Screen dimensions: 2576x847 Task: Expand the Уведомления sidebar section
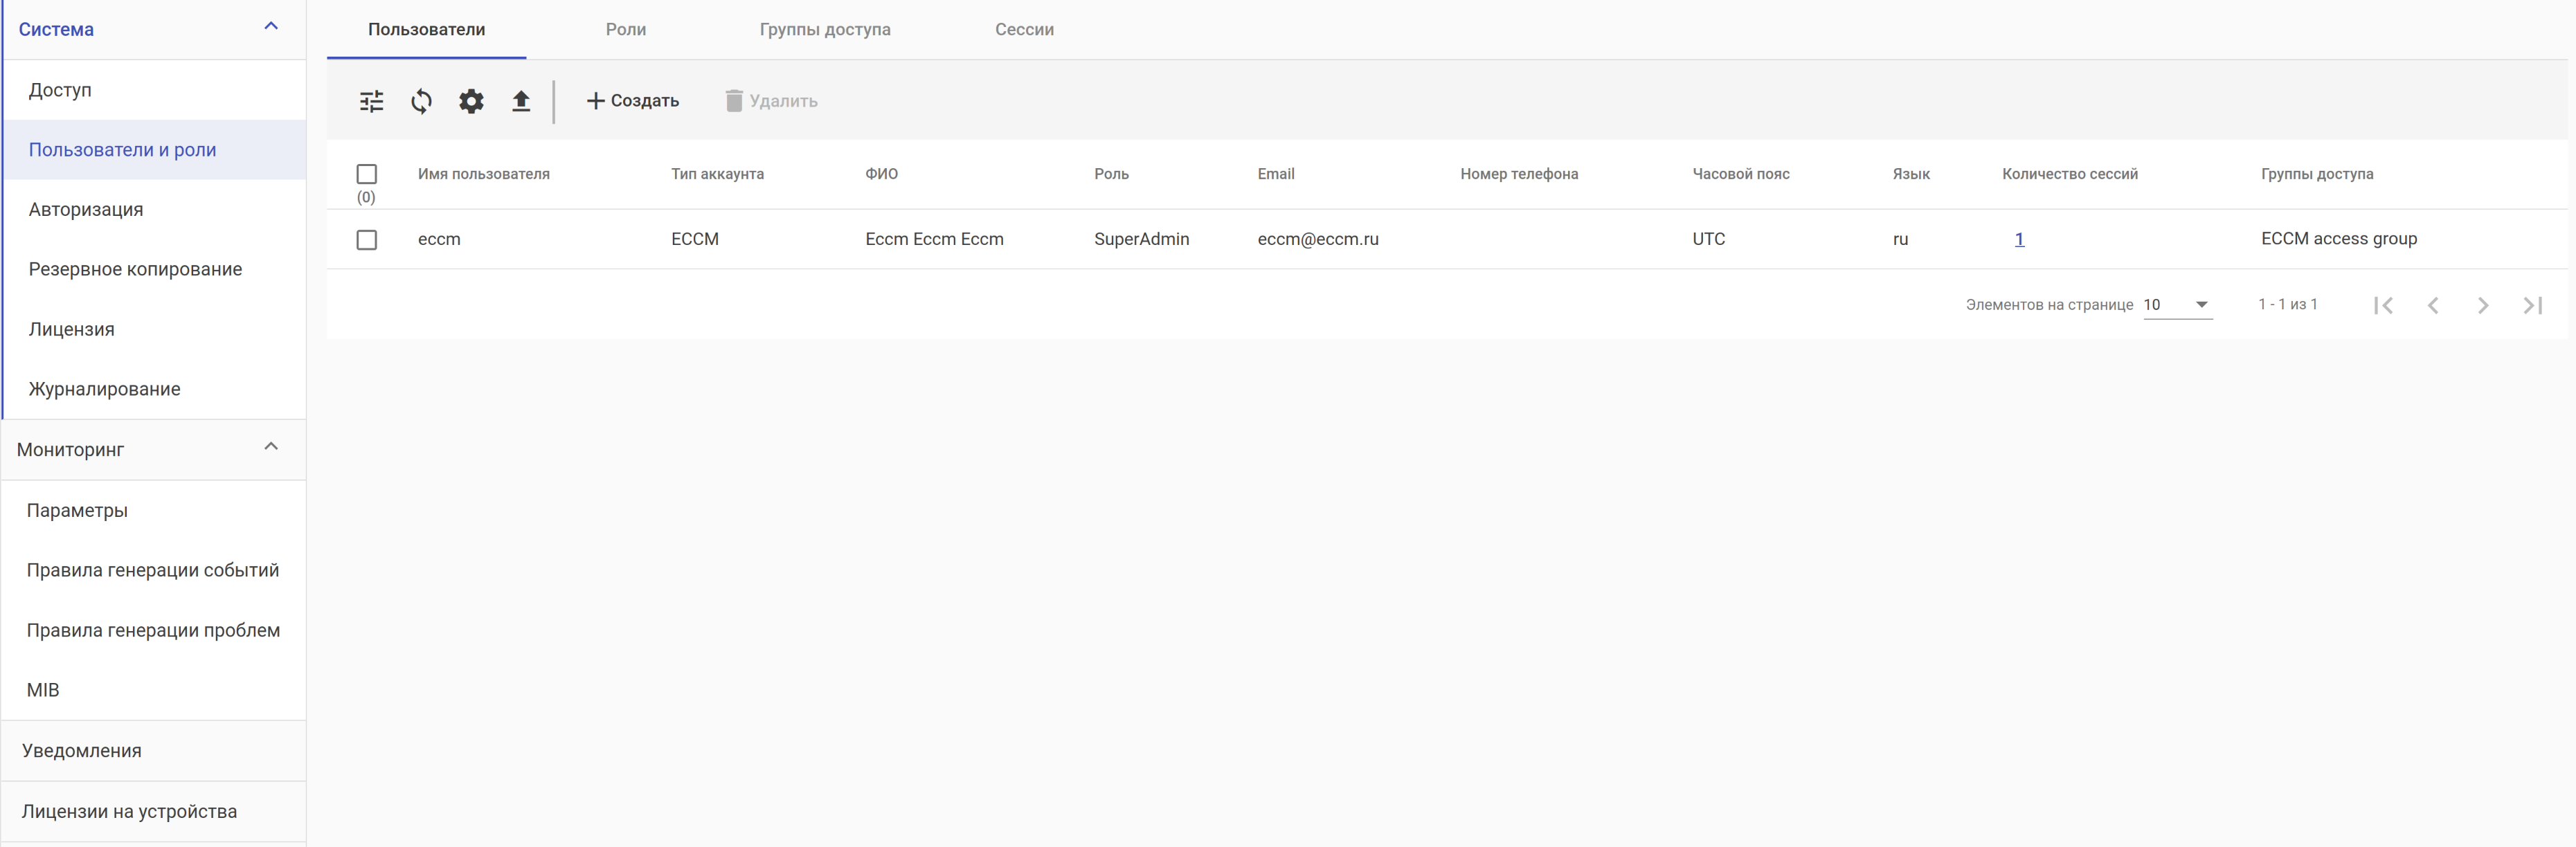click(x=82, y=751)
